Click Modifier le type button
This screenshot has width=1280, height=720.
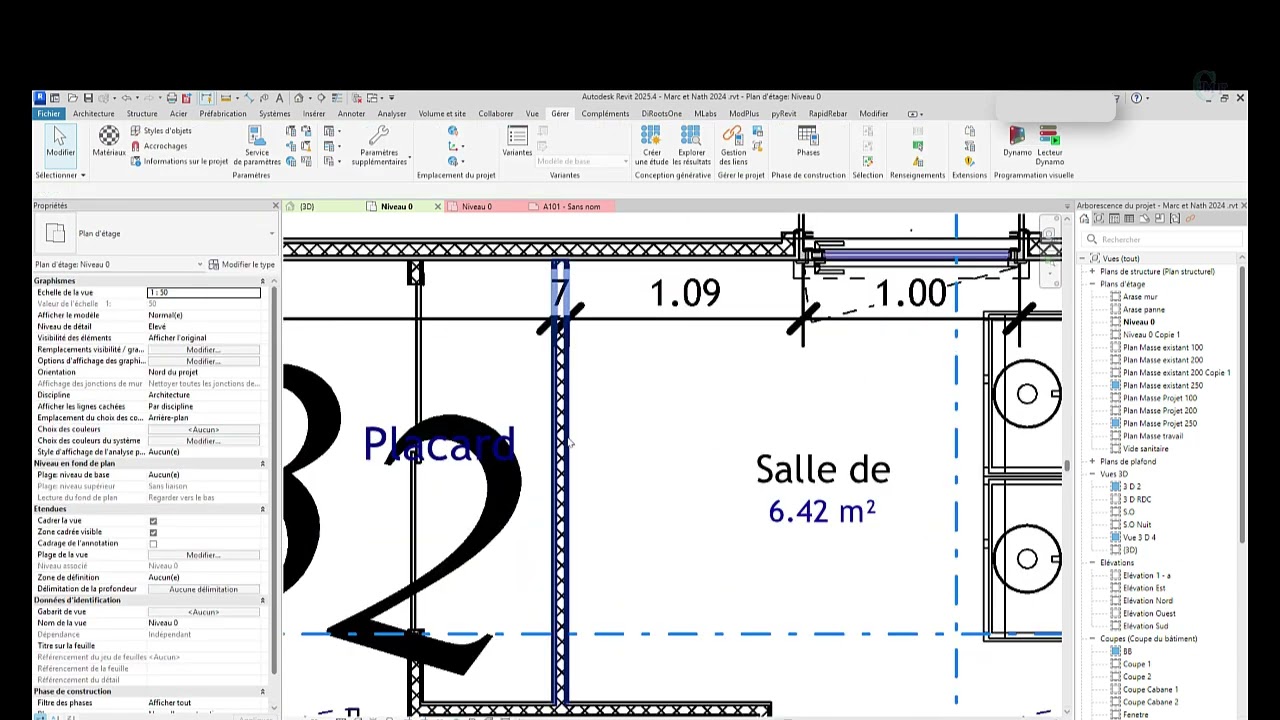[x=241, y=265]
